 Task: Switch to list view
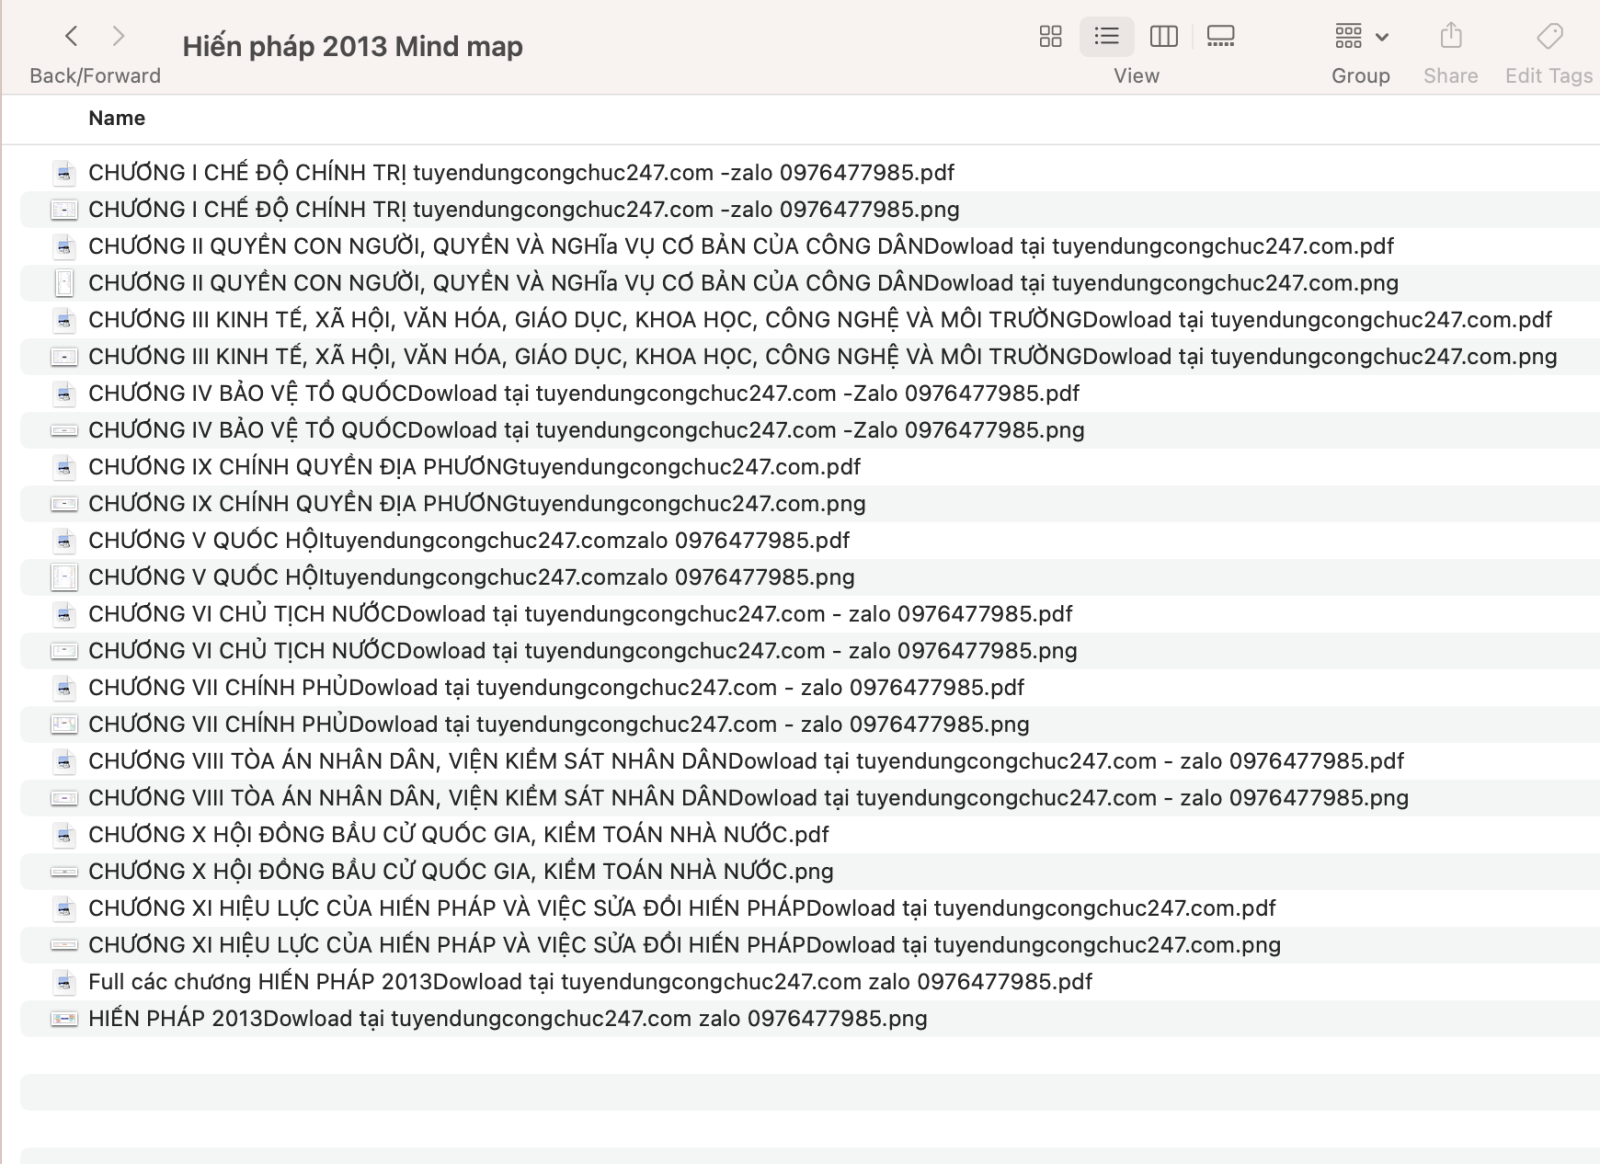point(1106,37)
